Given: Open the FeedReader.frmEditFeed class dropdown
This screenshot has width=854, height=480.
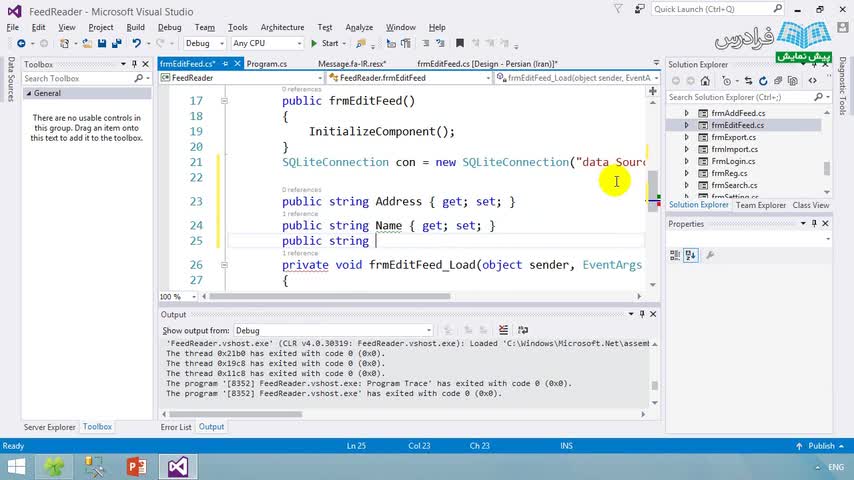Looking at the screenshot, I should click(409, 78).
